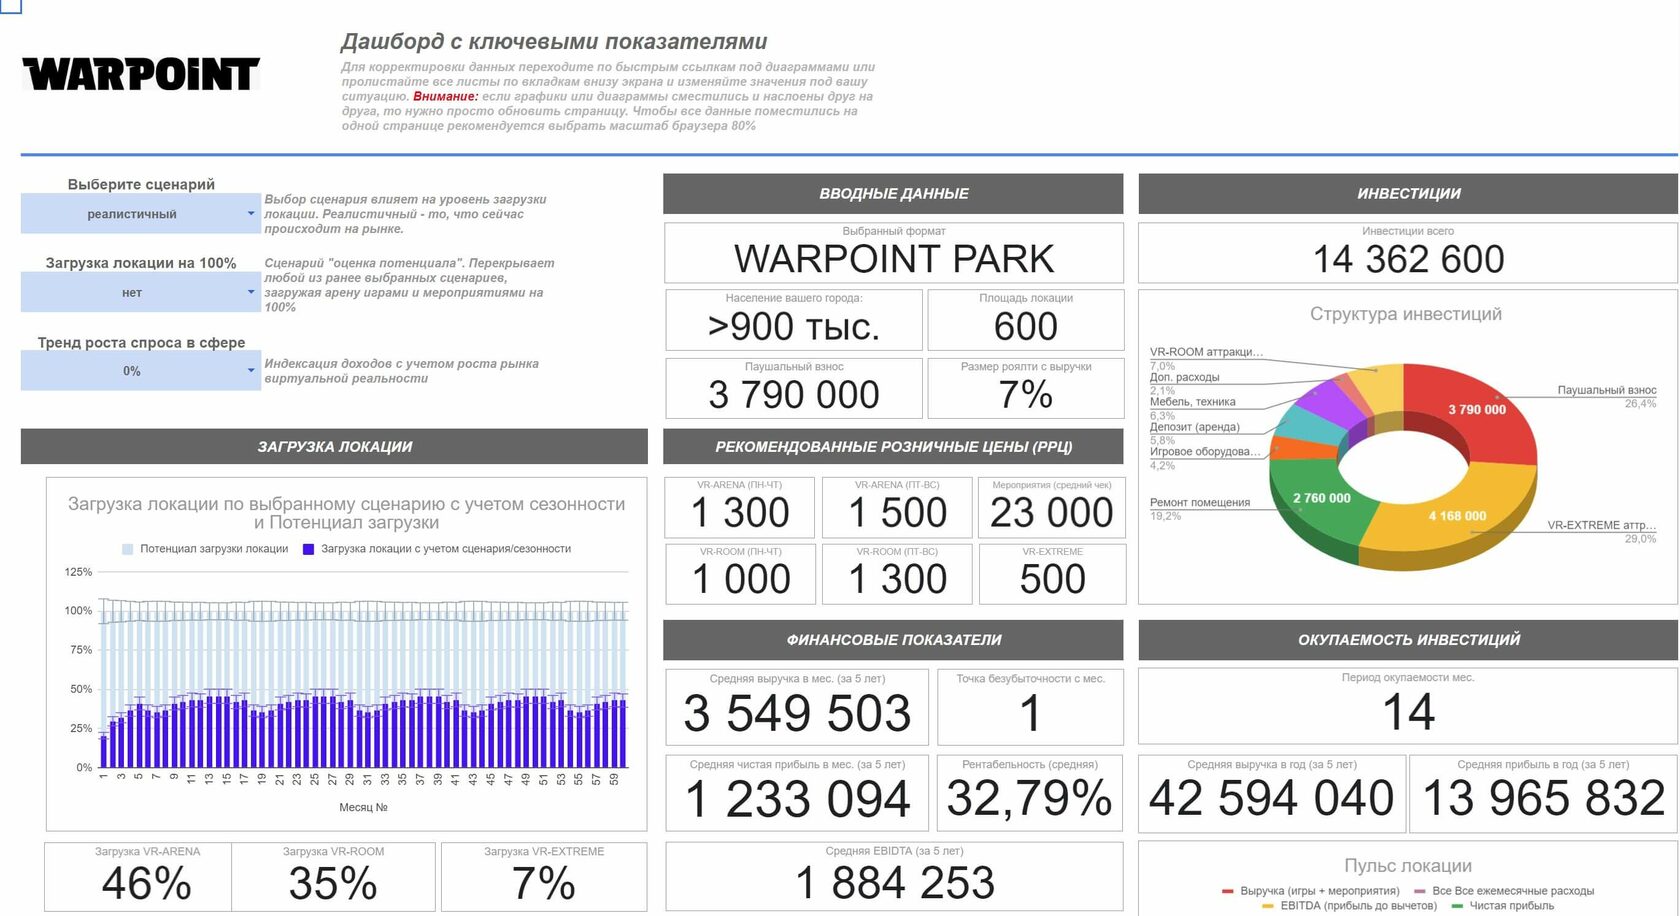Click the WARPOINT logo

tap(141, 74)
